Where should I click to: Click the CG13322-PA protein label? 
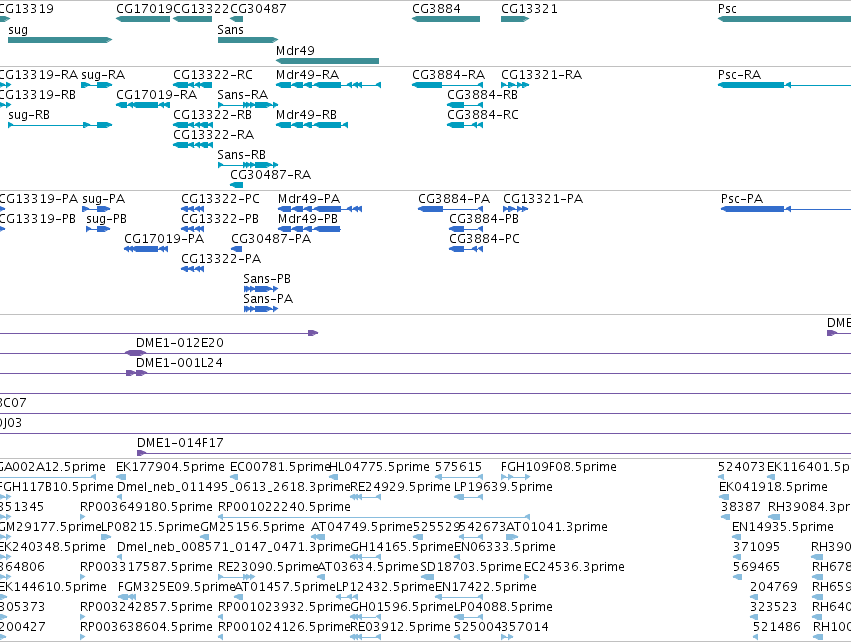221,259
